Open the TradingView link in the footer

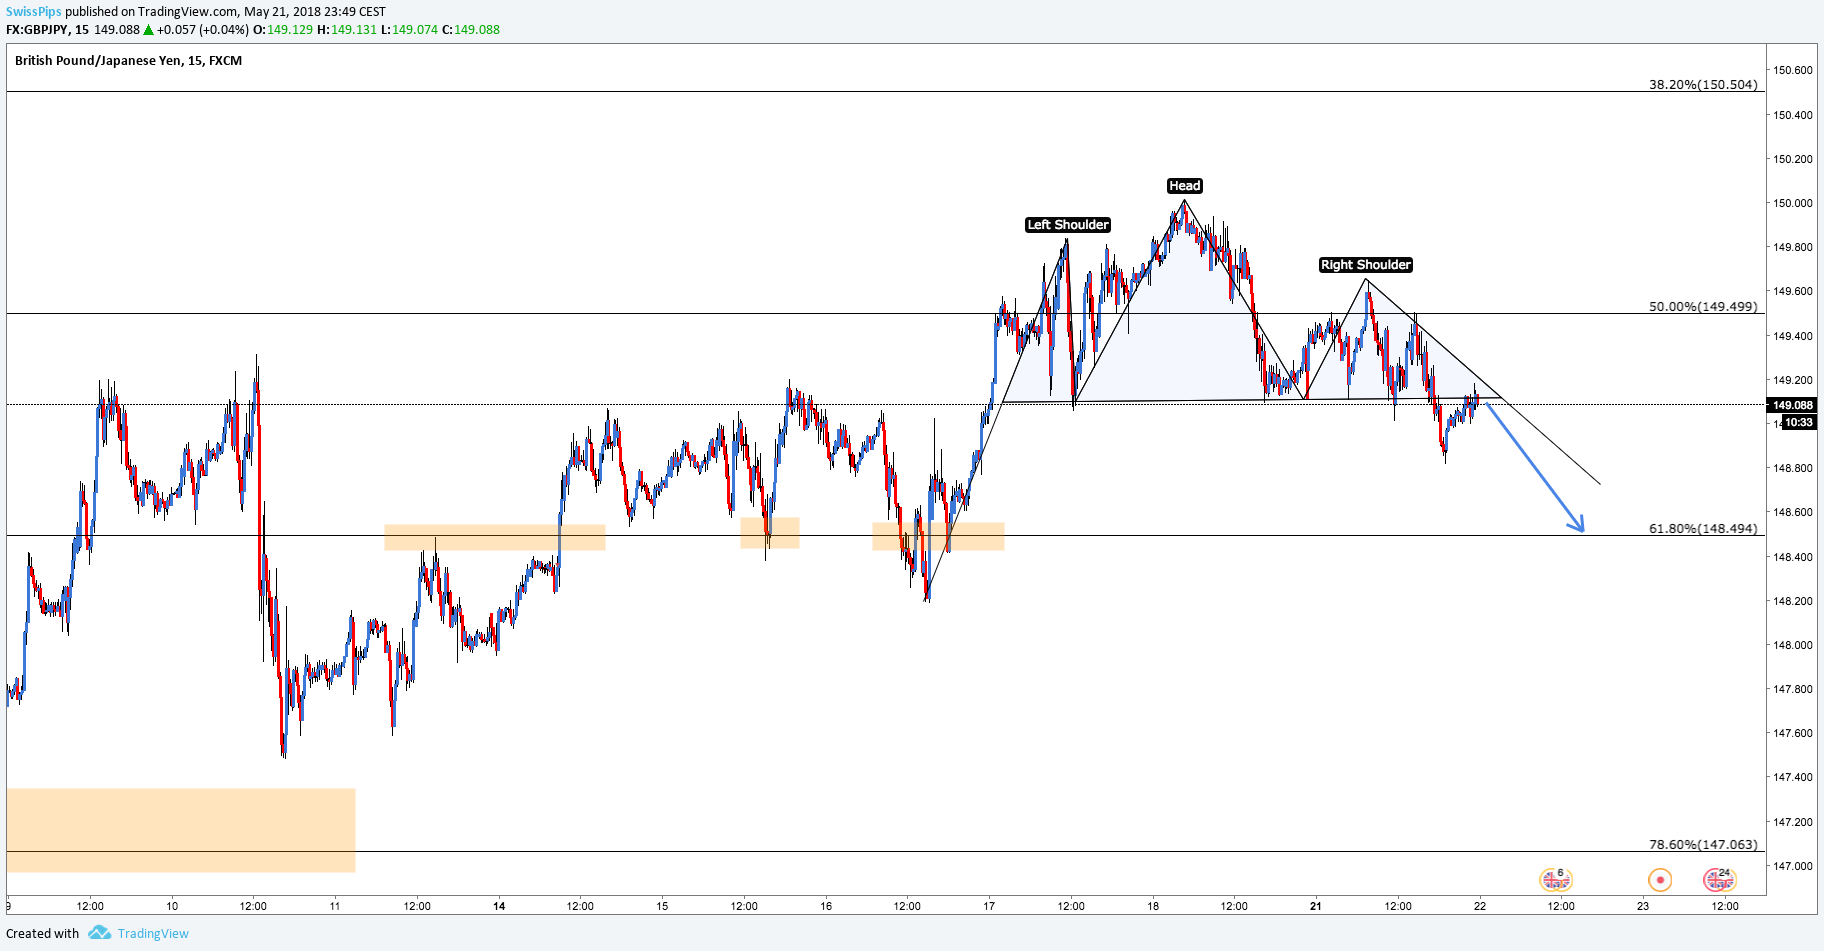point(153,933)
